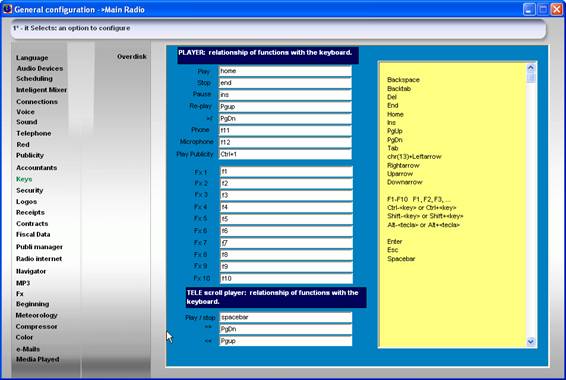Select the Voice option
The image size is (566, 380).
pyautogui.click(x=25, y=112)
